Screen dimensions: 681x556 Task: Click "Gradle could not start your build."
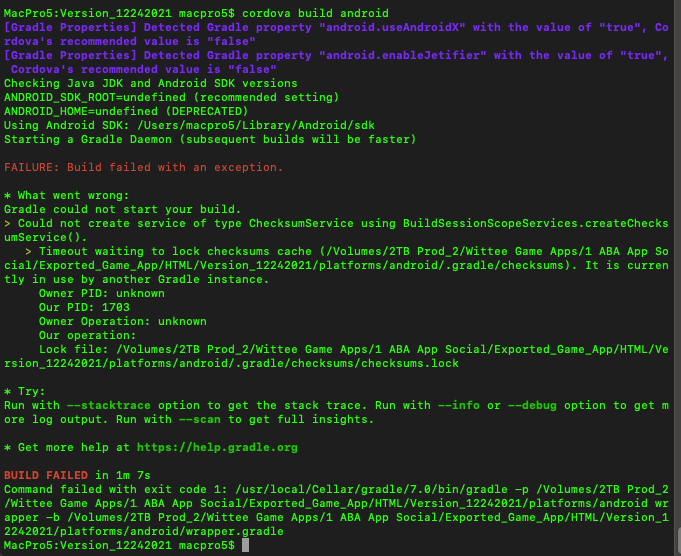coord(122,209)
